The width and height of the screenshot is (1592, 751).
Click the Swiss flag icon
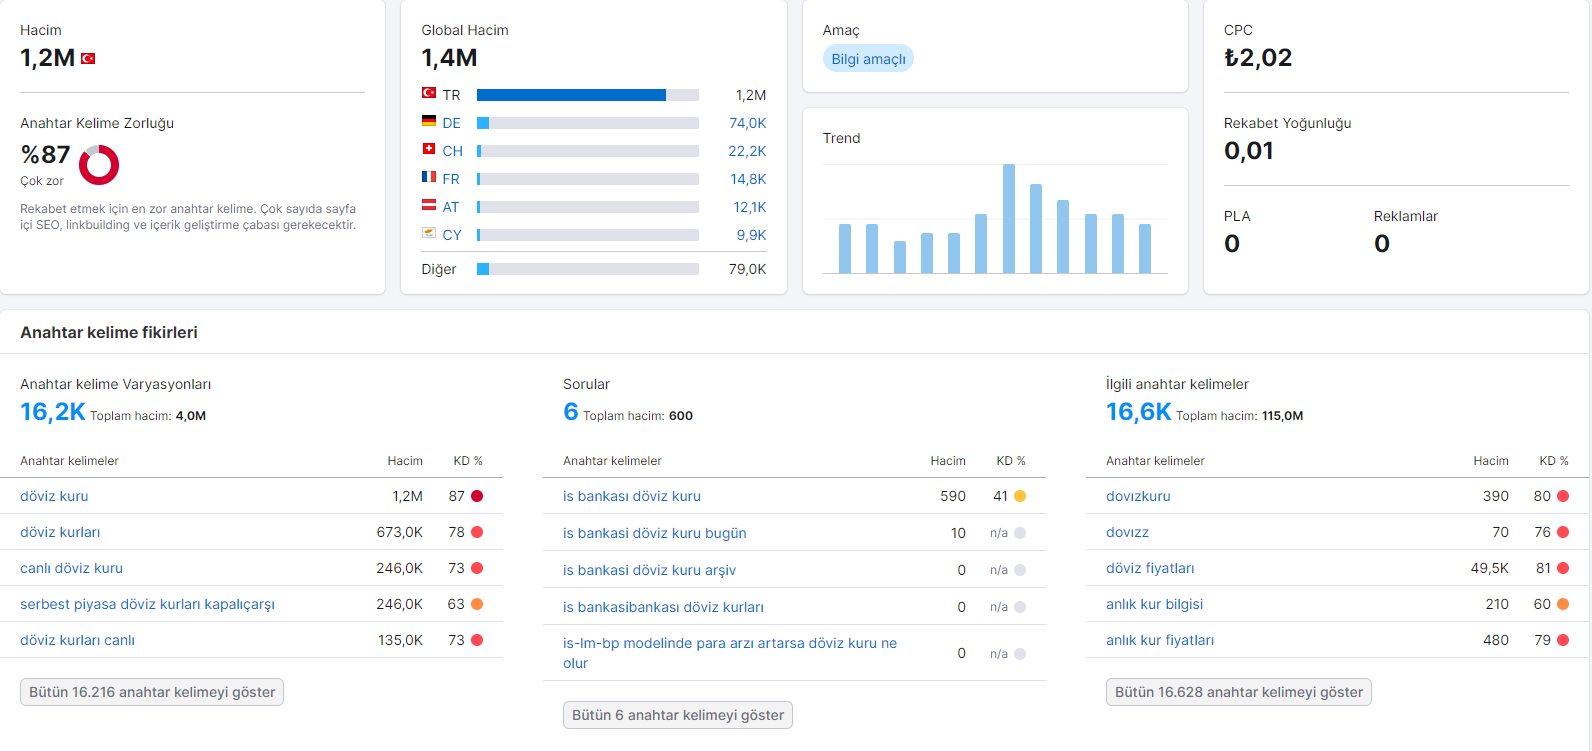point(429,149)
